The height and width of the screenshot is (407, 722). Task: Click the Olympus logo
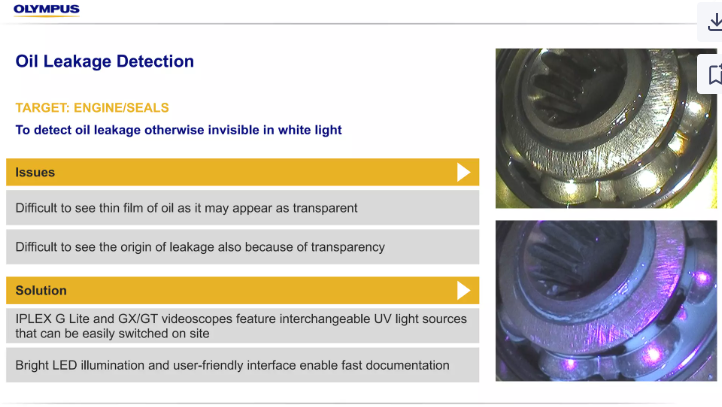pos(46,10)
